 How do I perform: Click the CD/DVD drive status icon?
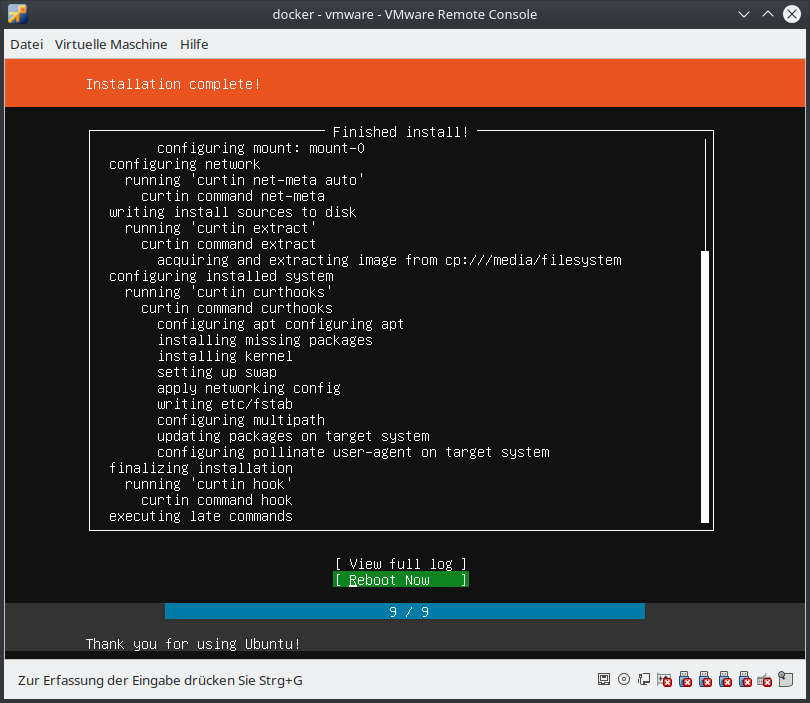(624, 680)
